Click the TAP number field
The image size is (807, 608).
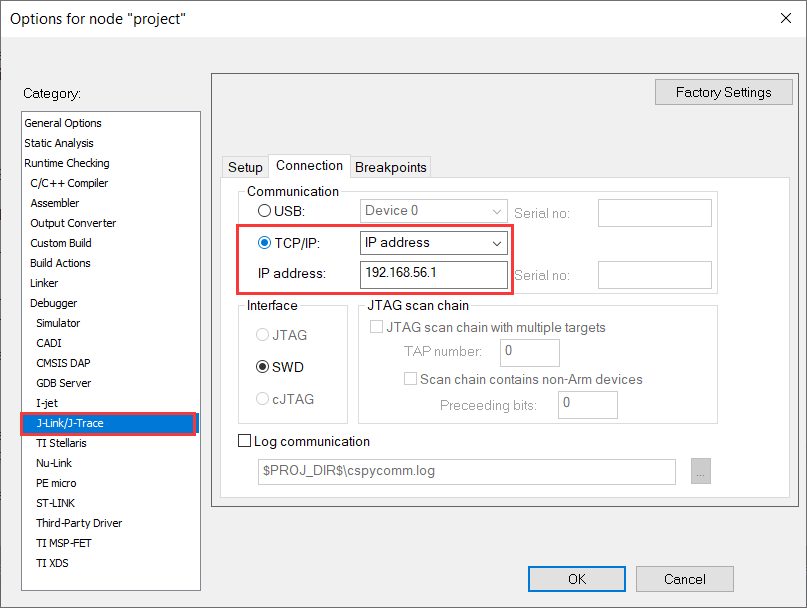[530, 352]
